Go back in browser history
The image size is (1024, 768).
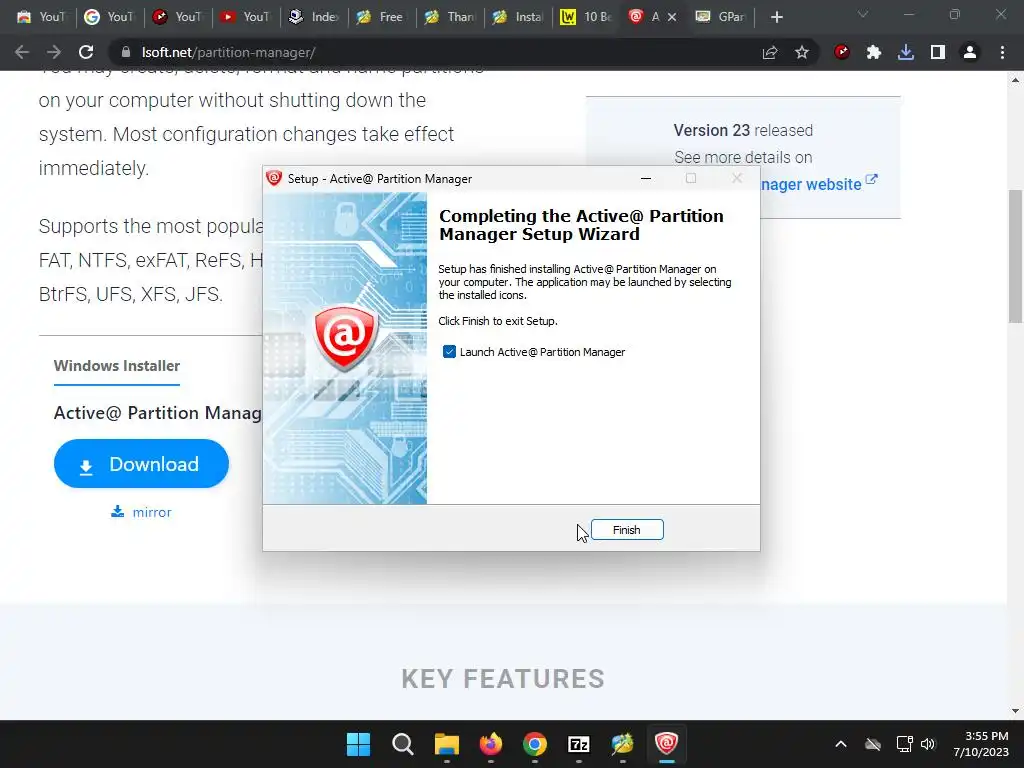[22, 52]
